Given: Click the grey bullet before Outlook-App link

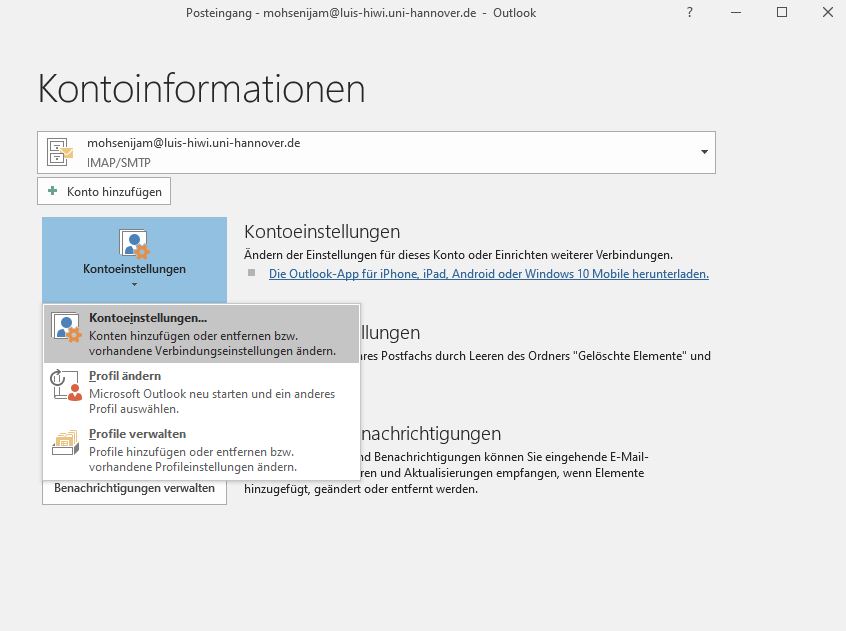Looking at the screenshot, I should pyautogui.click(x=251, y=273).
